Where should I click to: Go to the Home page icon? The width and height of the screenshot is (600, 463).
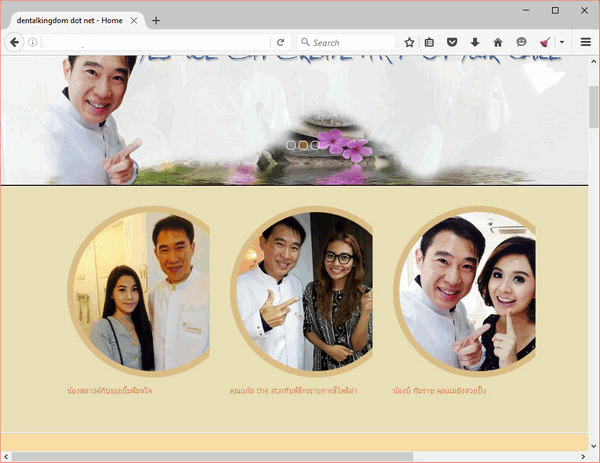coord(498,43)
